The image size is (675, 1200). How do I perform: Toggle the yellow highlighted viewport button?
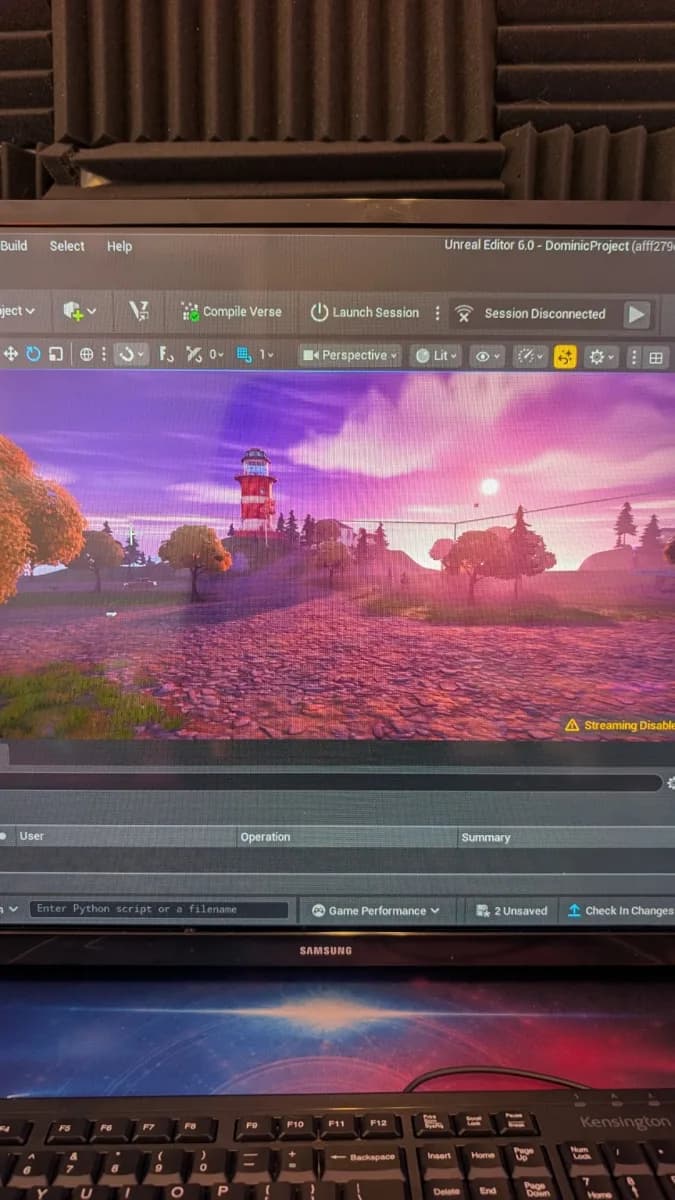[x=565, y=356]
